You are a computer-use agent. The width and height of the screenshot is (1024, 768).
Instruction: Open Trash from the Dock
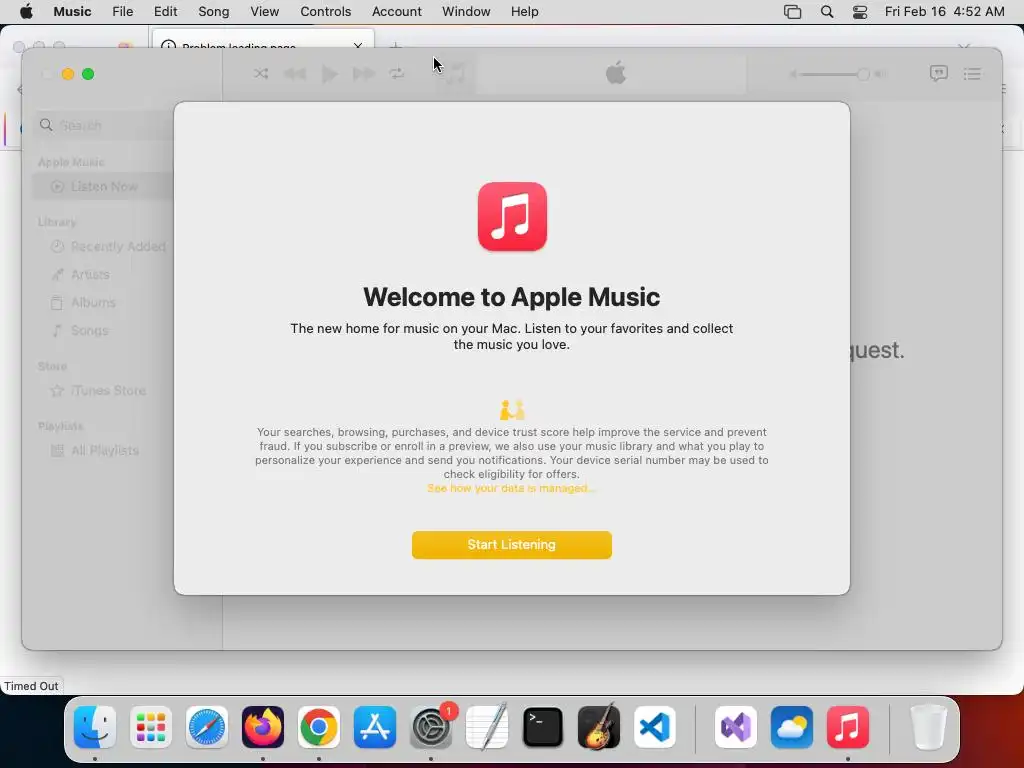[929, 727]
